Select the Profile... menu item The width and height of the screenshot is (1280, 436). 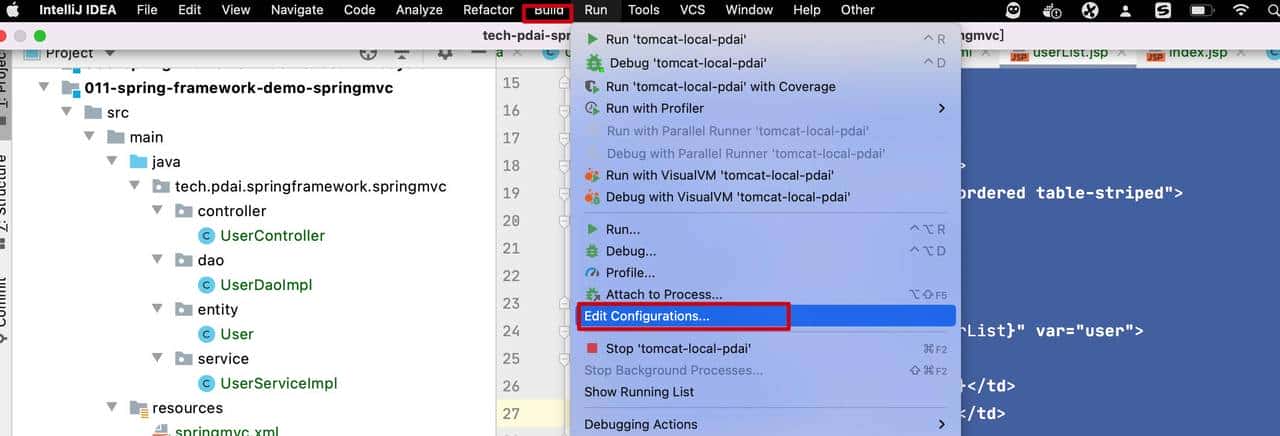point(765,272)
